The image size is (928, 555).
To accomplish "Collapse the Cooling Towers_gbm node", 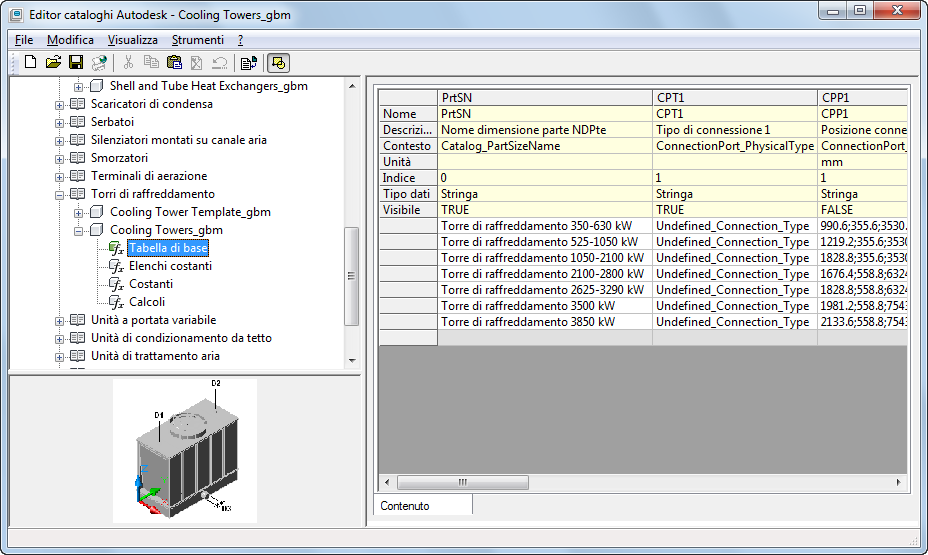I will pos(78,231).
